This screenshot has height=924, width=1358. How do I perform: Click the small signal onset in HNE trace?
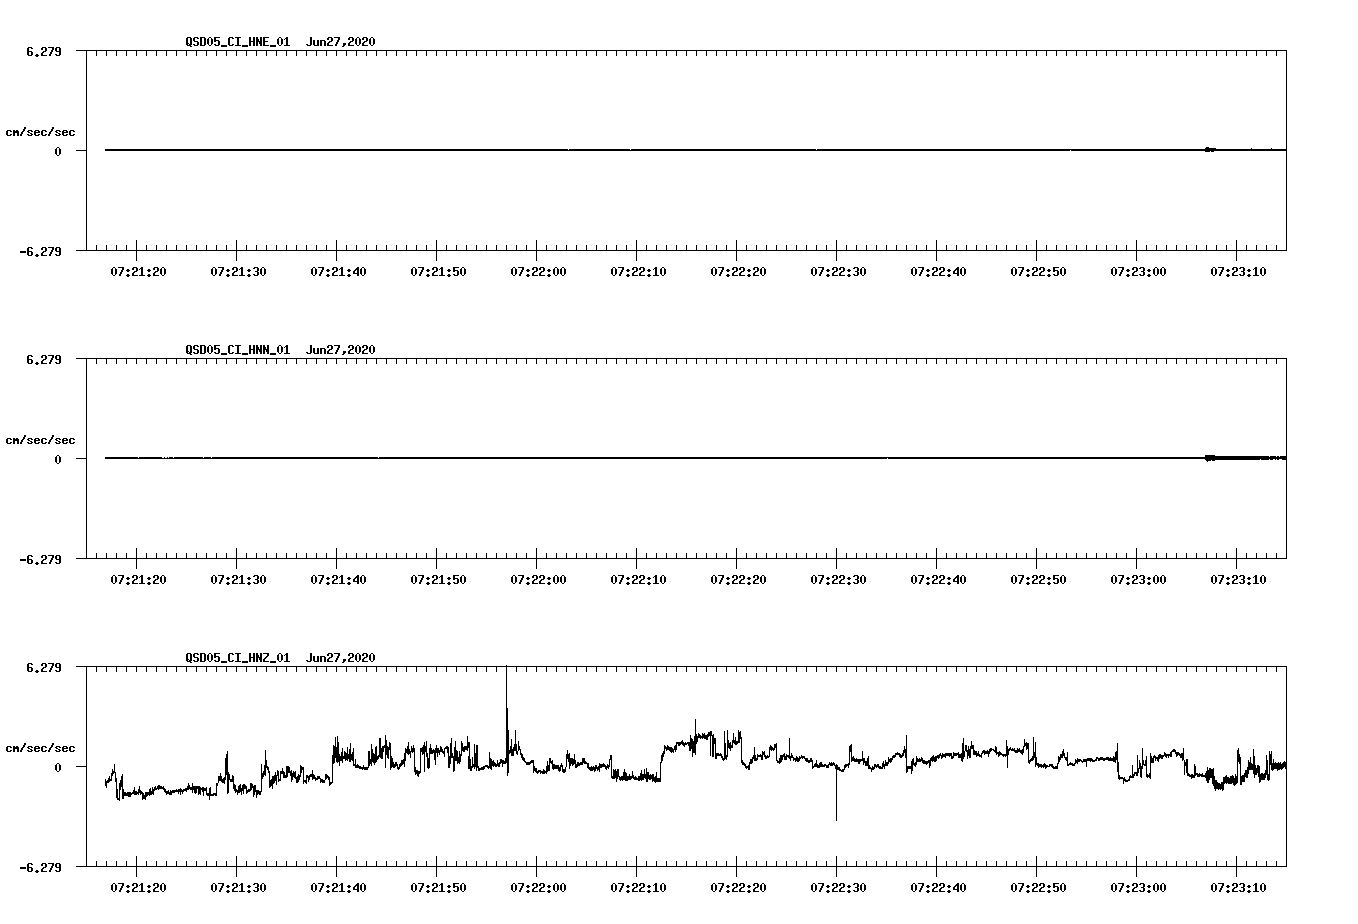[x=1210, y=150]
